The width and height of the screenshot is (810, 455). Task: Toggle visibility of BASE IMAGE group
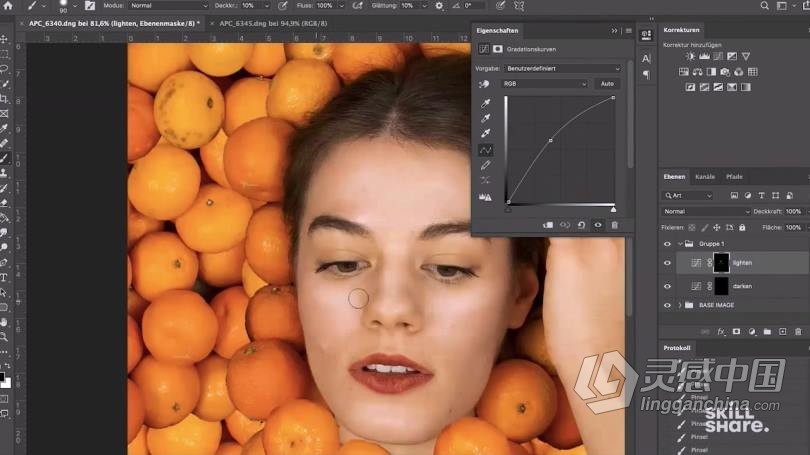(x=668, y=305)
